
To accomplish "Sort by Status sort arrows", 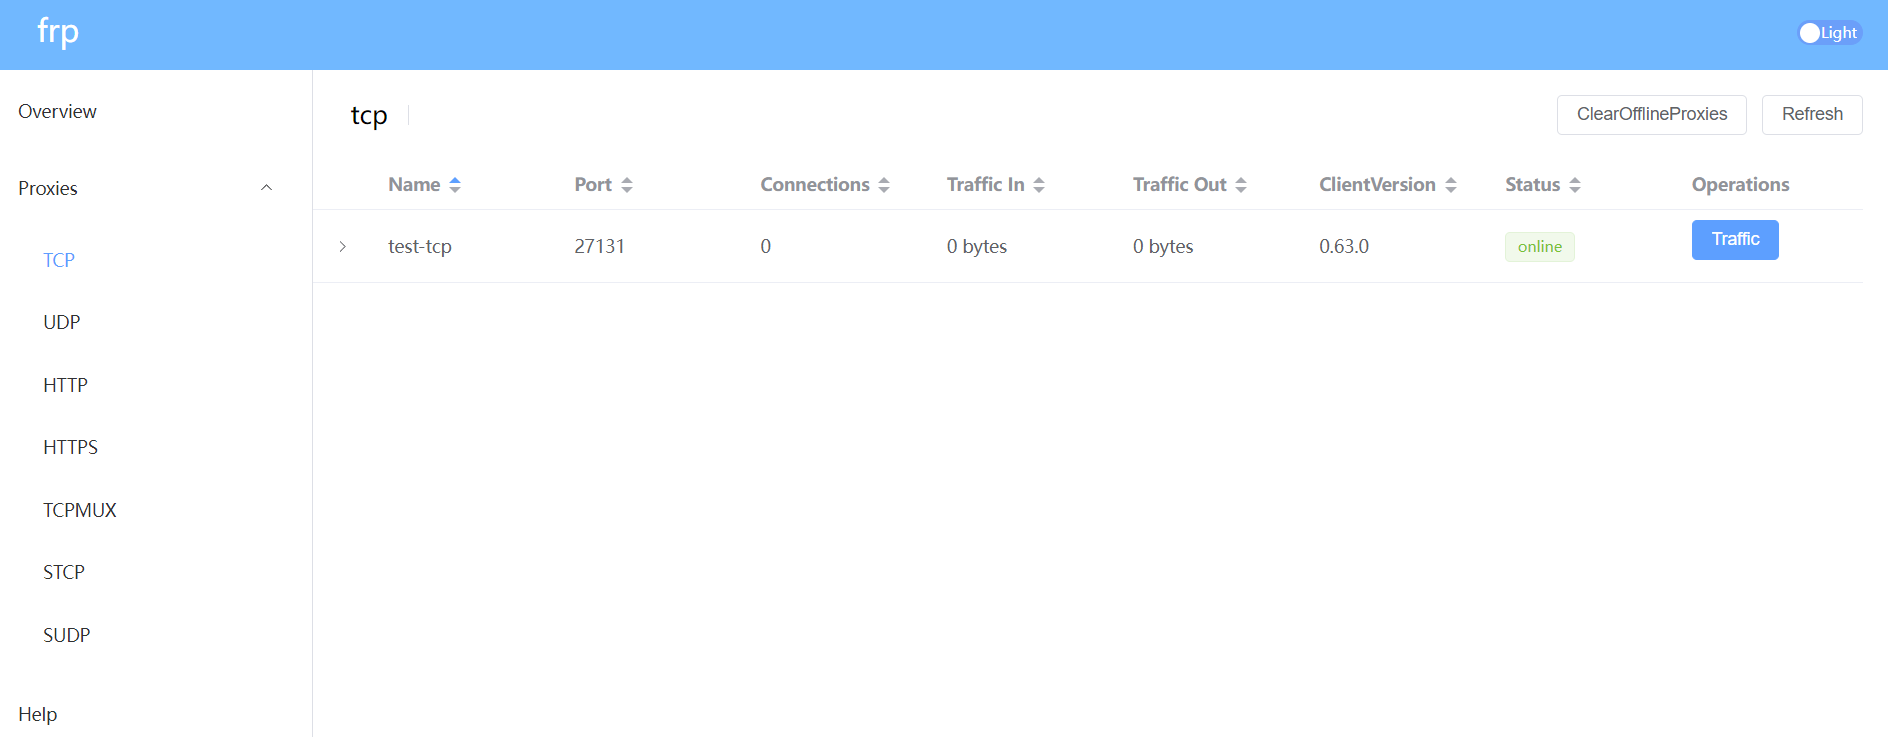I will click(1575, 185).
